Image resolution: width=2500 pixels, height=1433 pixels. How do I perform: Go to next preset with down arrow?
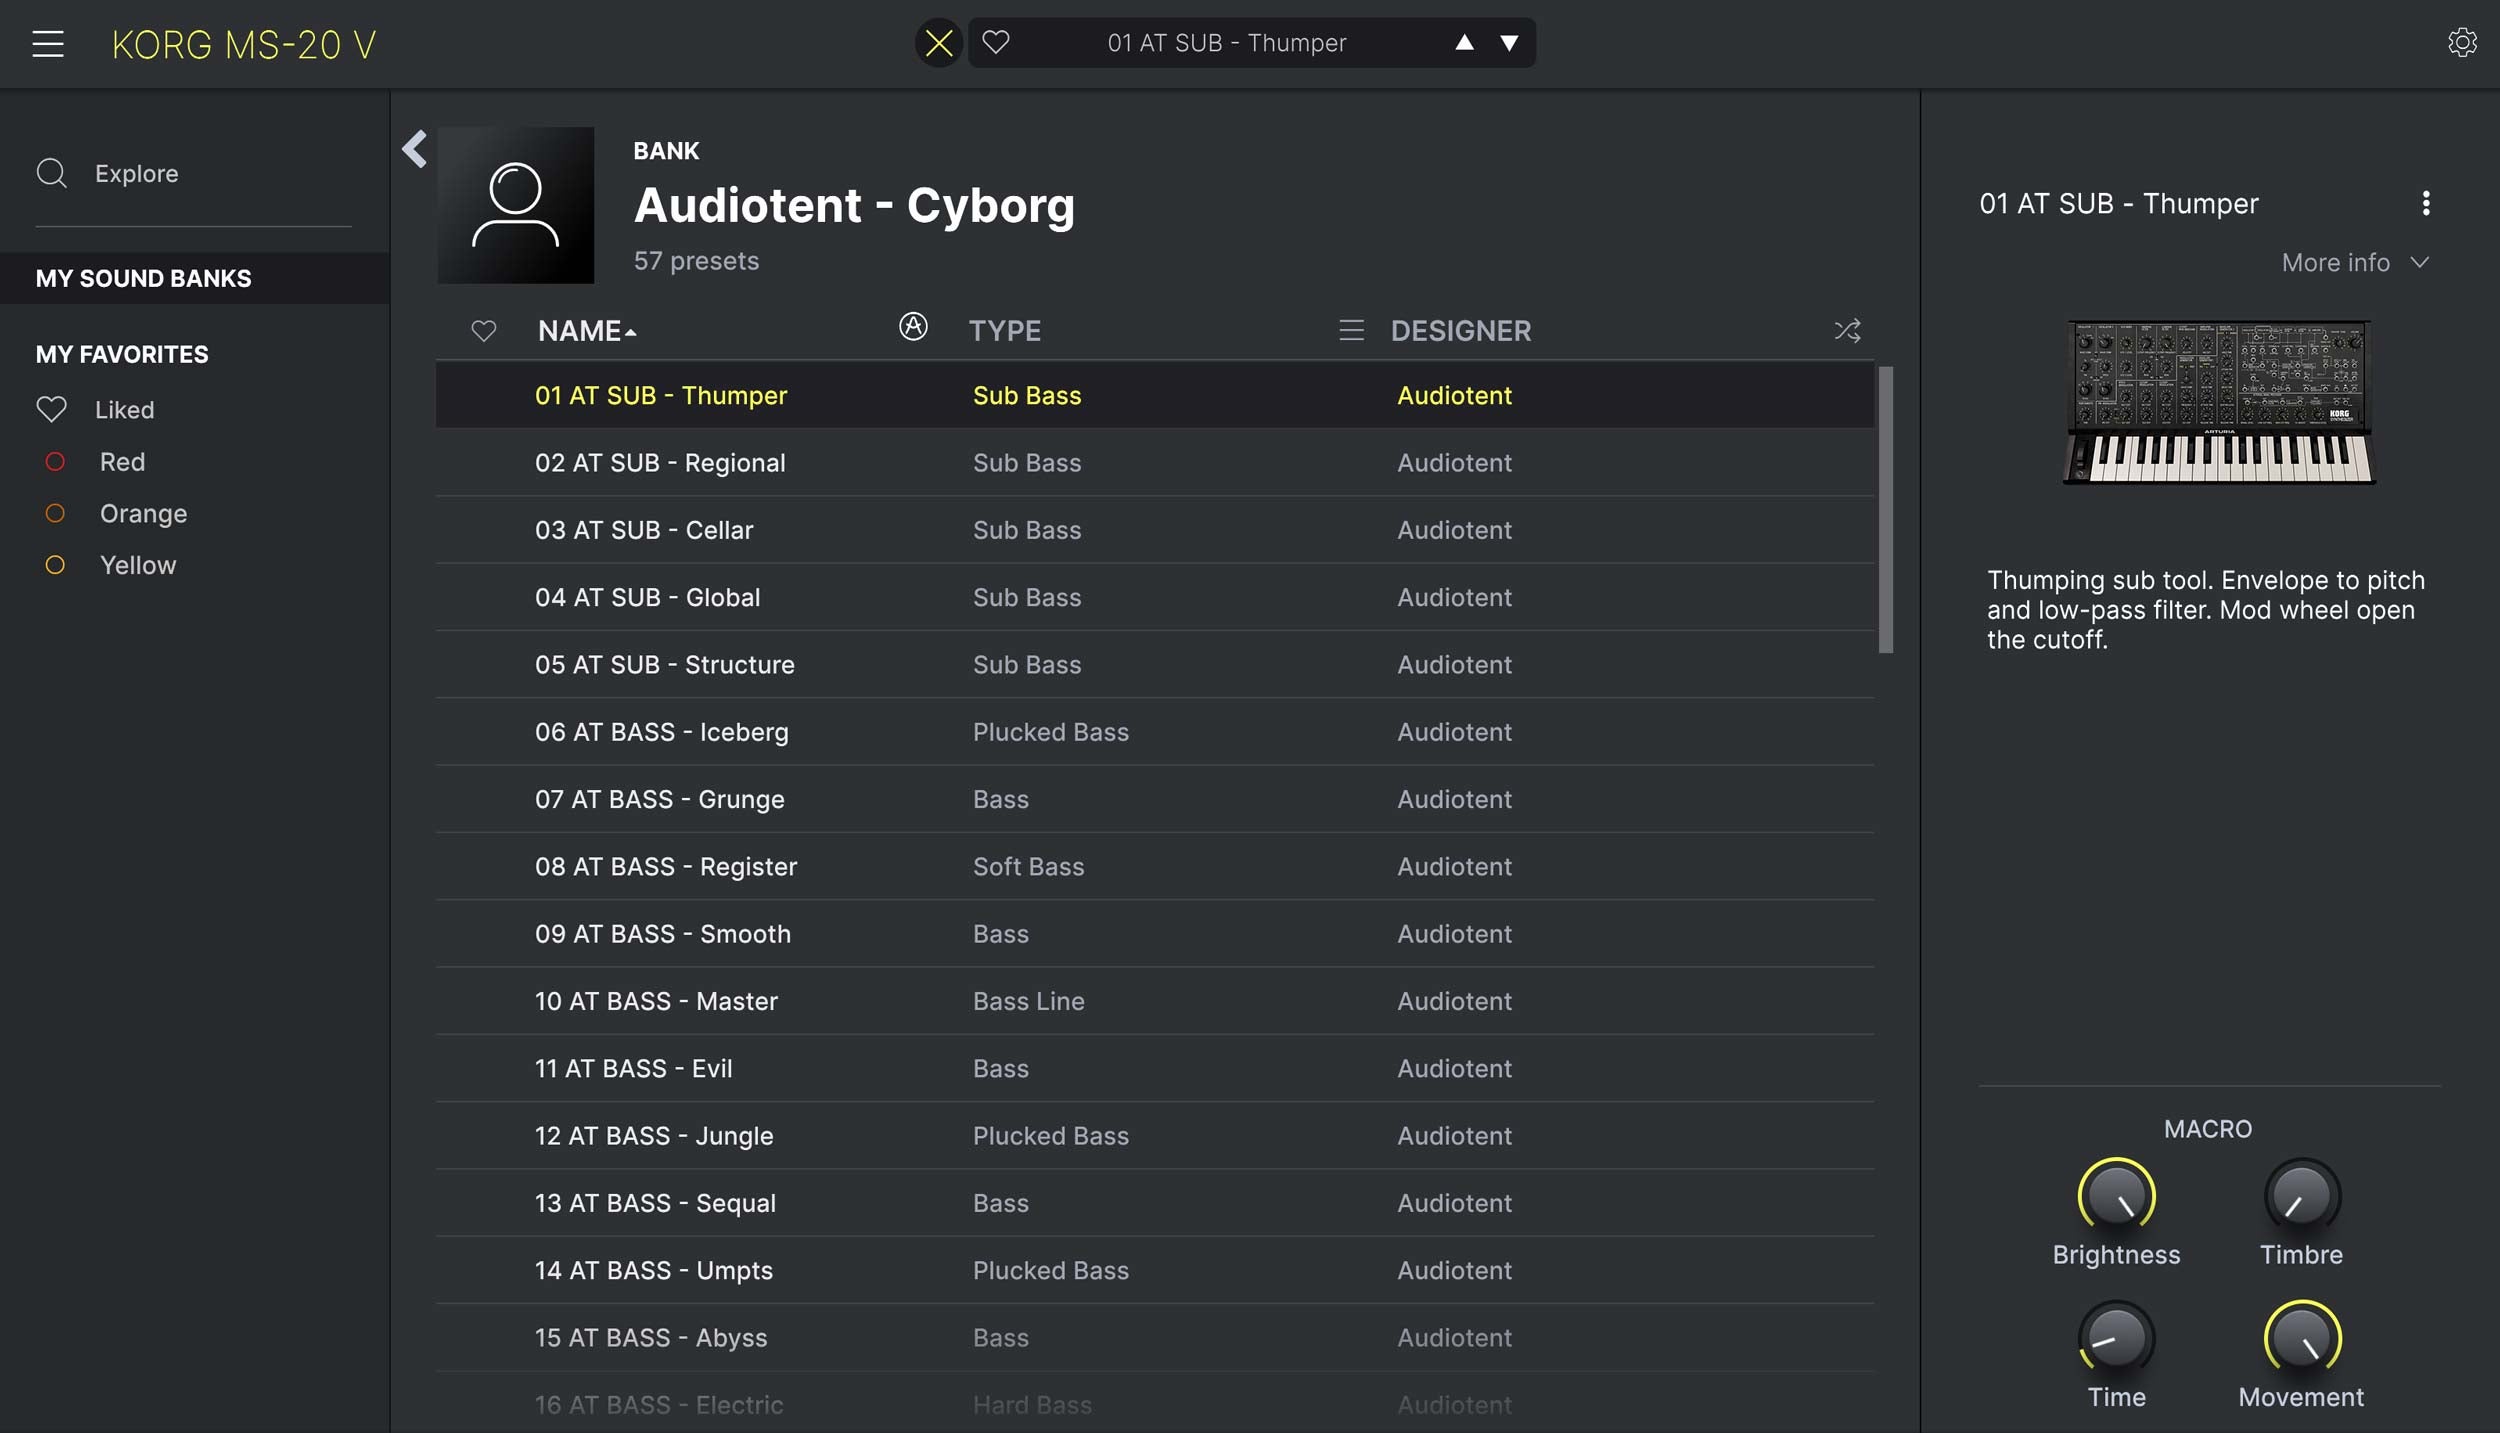click(x=1509, y=43)
